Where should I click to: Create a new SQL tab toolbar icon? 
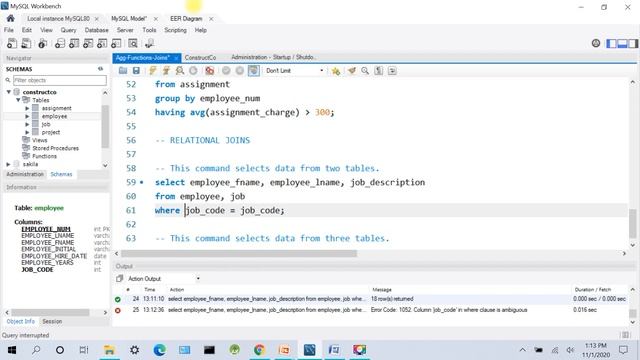[x=12, y=43]
